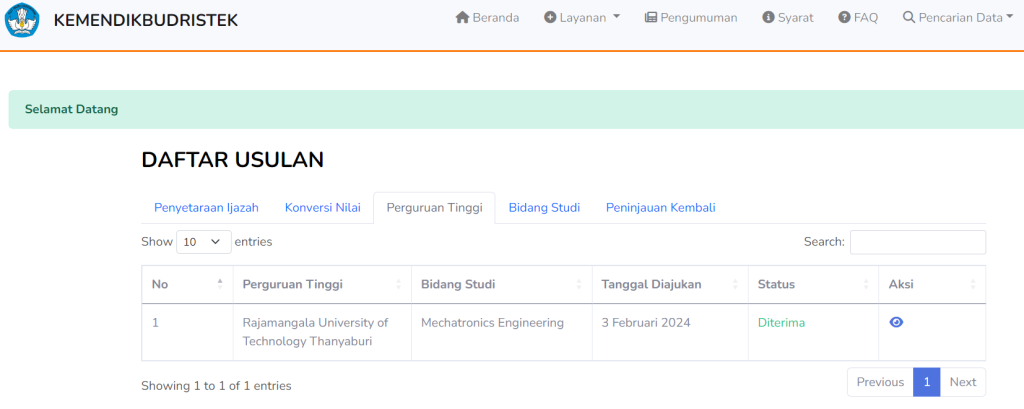Screen dimensions: 1024x409
Task: Focus the table Search input field
Action: point(918,242)
